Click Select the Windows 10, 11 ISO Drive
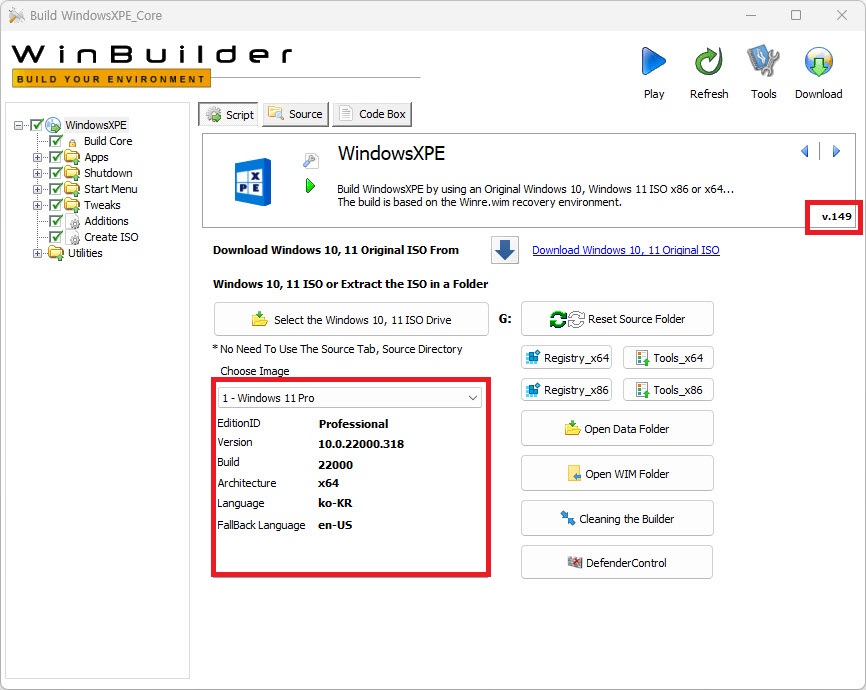Image resolution: width=866 pixels, height=690 pixels. point(351,319)
